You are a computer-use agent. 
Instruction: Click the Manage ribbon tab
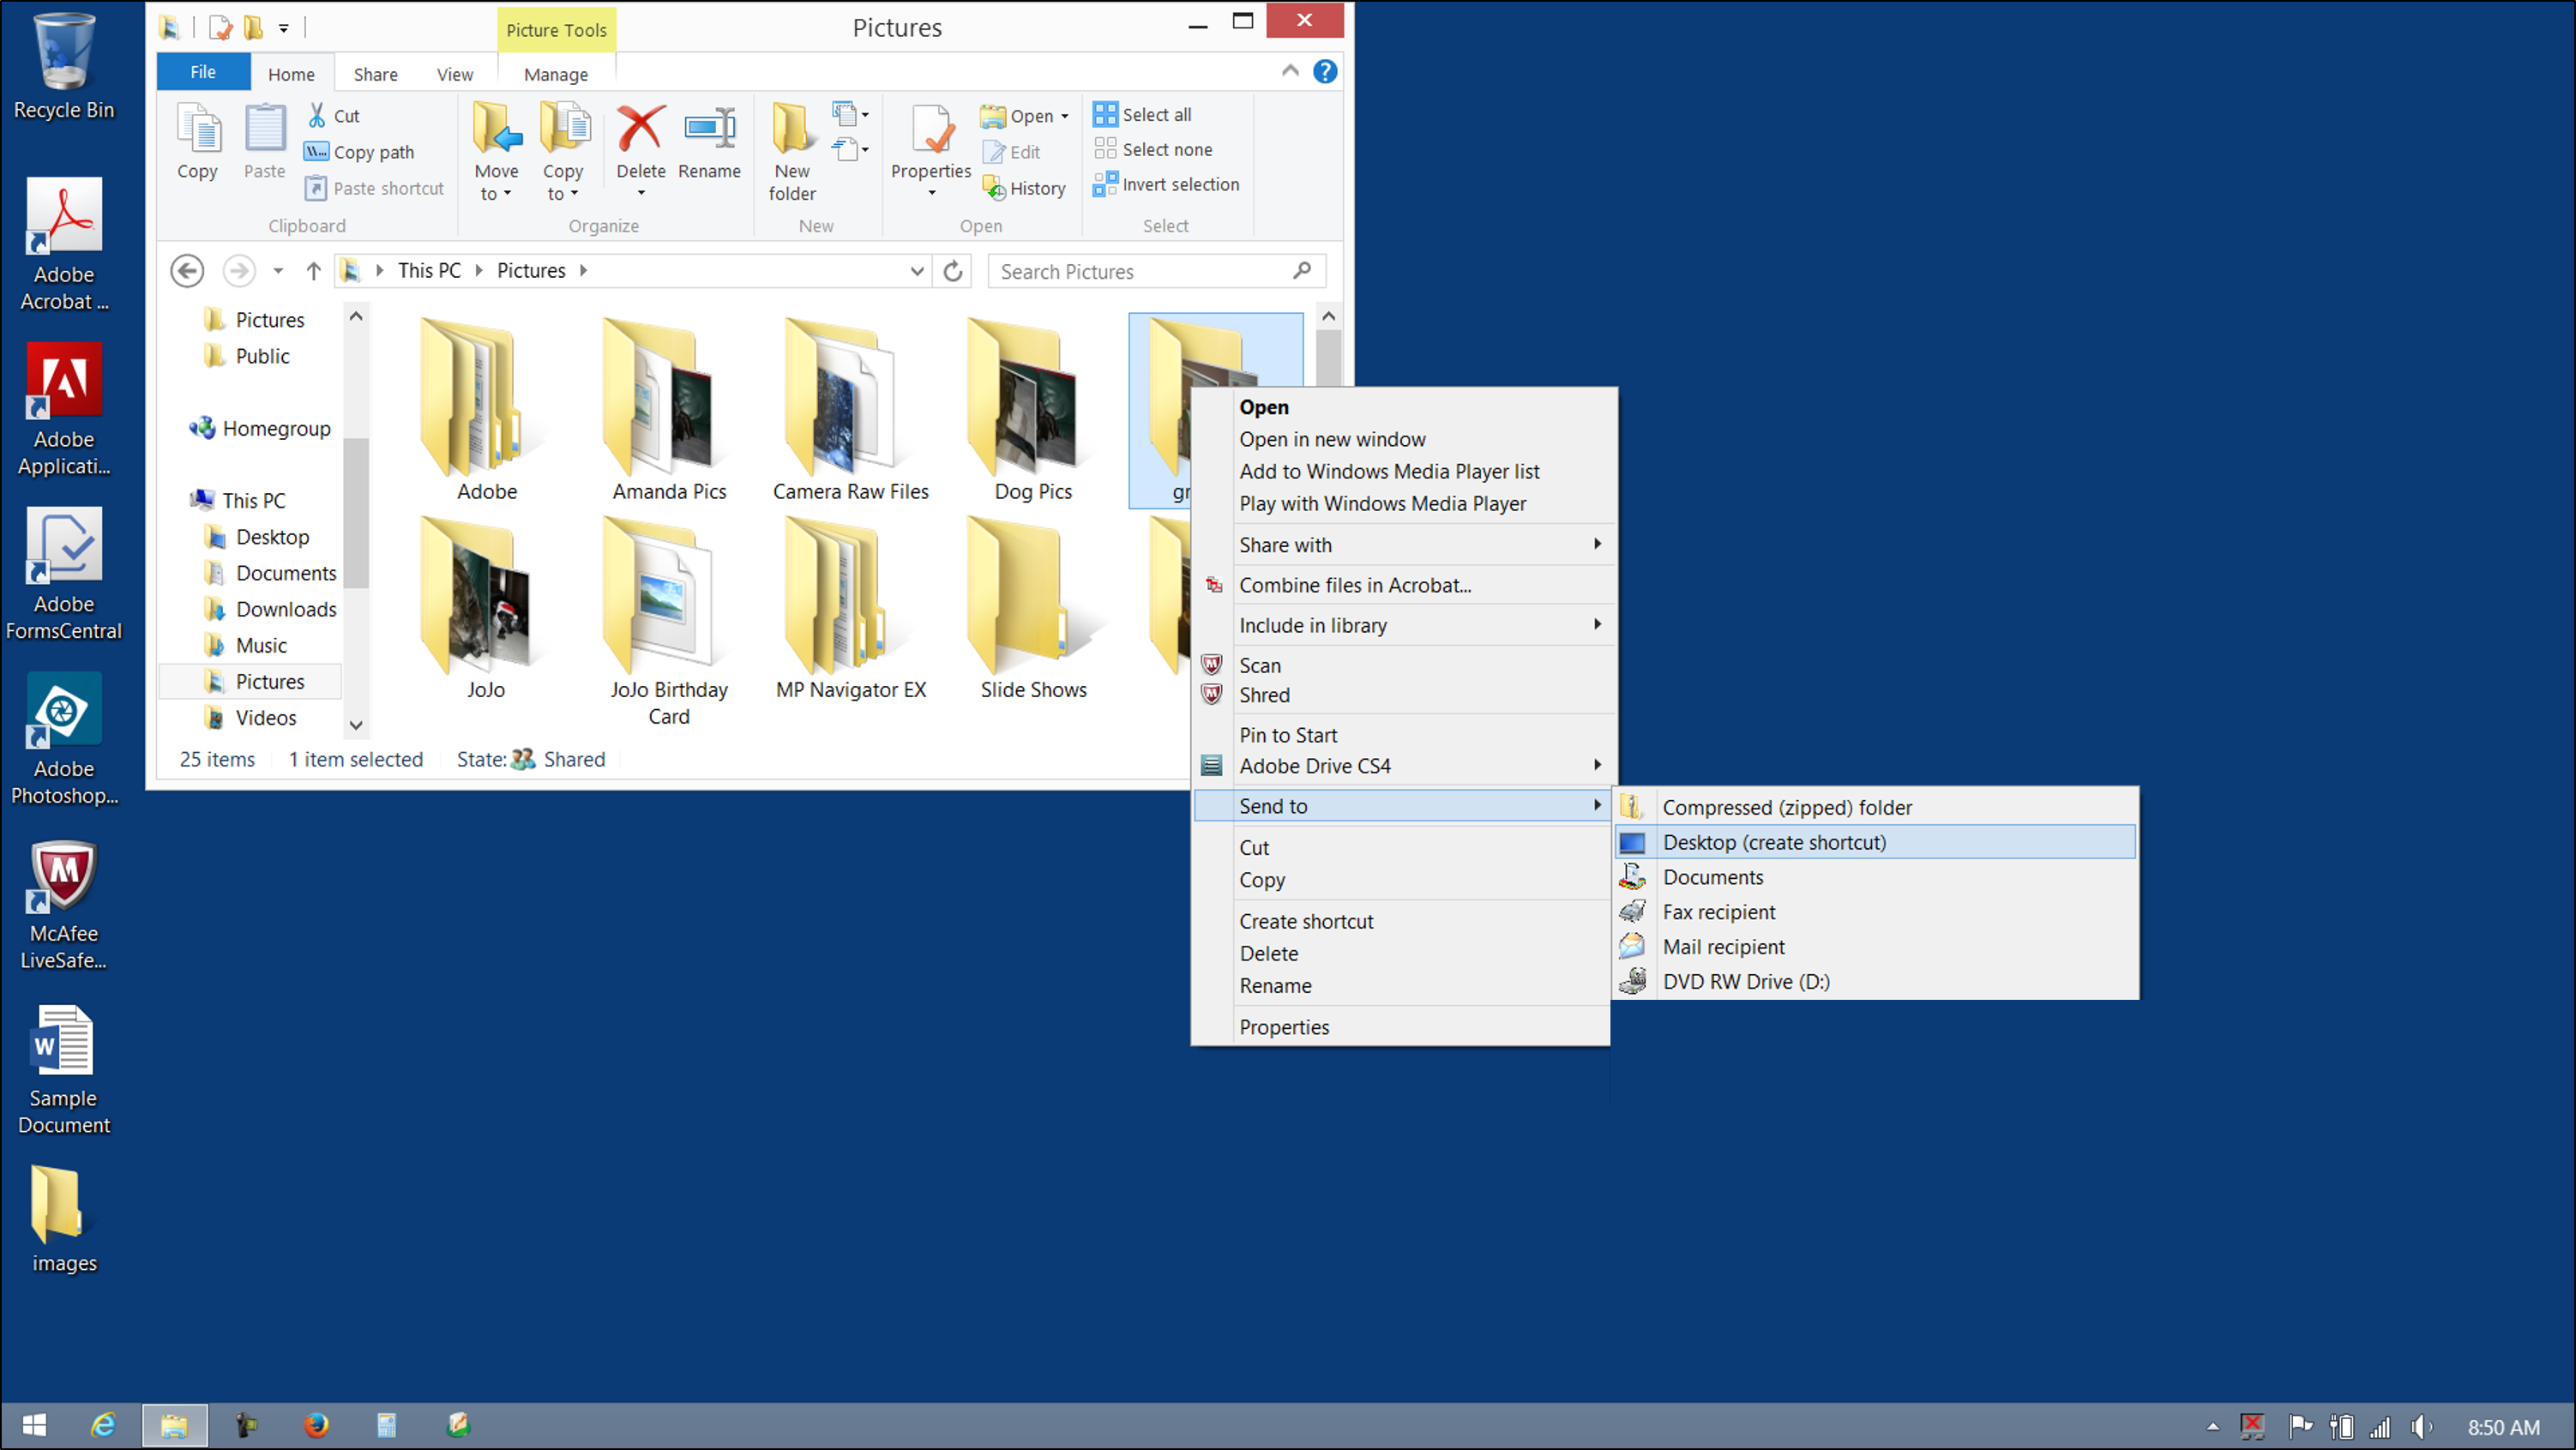tap(556, 73)
